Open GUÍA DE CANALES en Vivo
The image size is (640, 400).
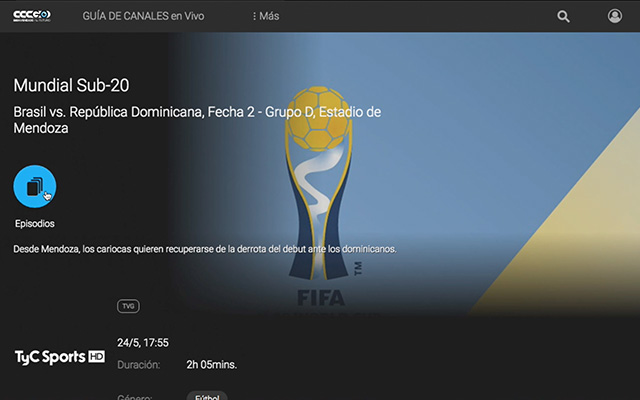point(143,16)
